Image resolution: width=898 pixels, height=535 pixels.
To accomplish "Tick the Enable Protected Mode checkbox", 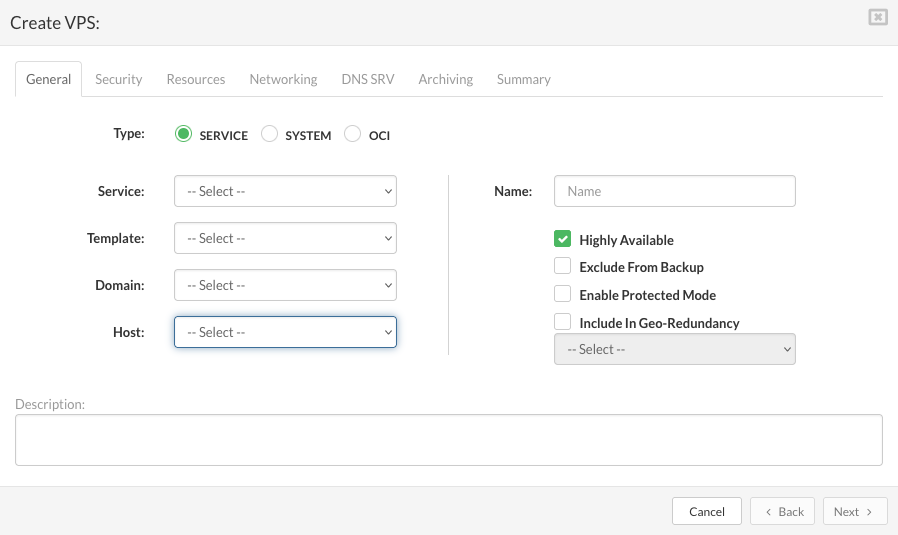I will pos(562,294).
